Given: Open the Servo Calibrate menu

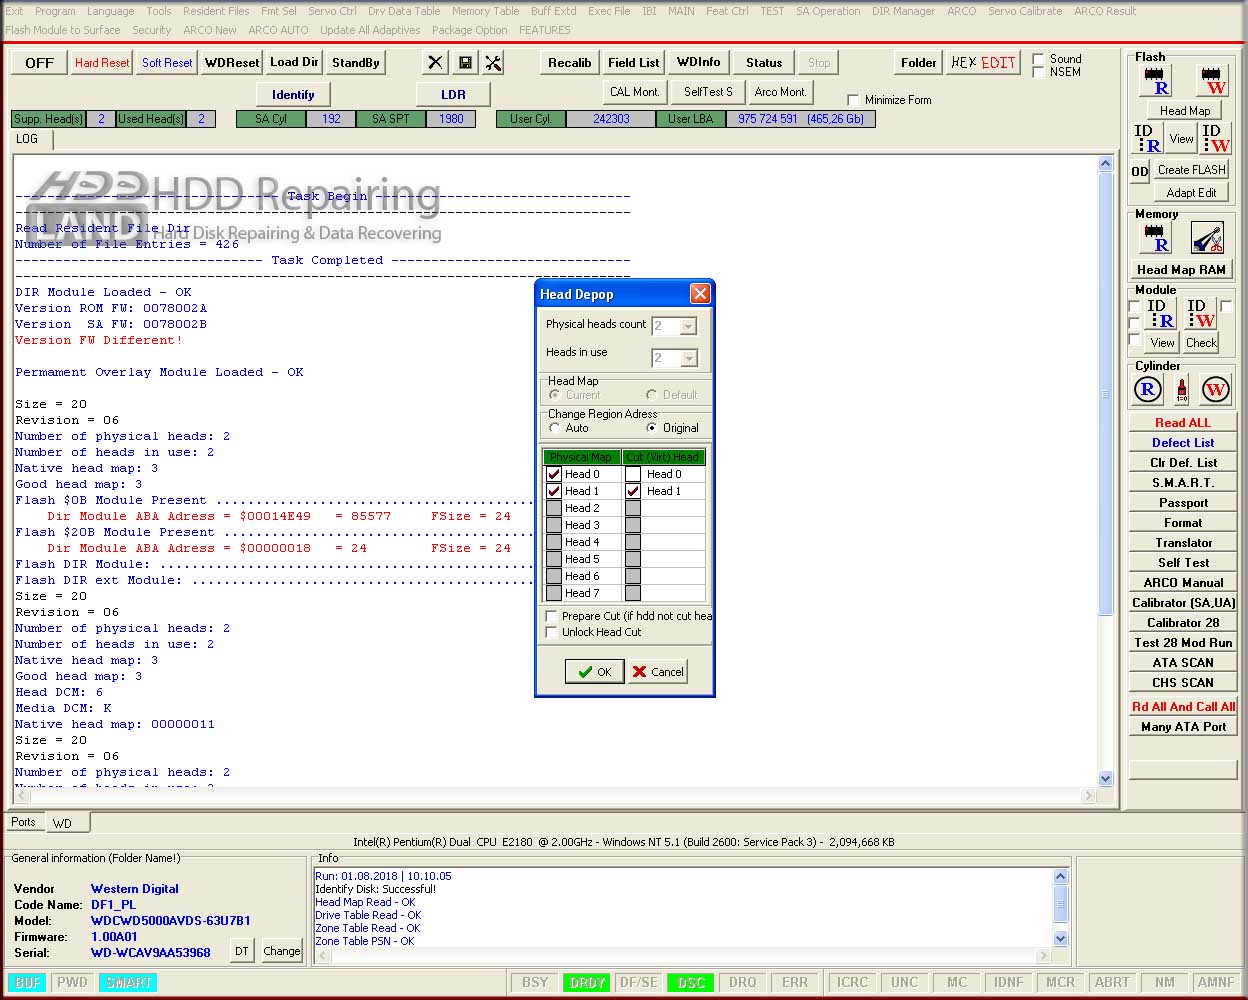Looking at the screenshot, I should (1025, 11).
